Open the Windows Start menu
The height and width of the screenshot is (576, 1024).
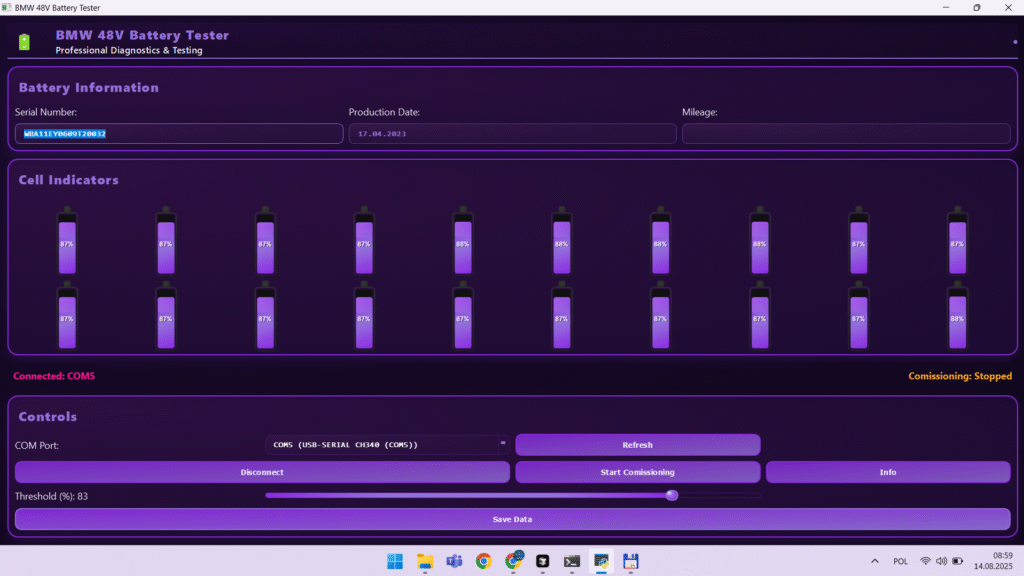click(x=394, y=561)
